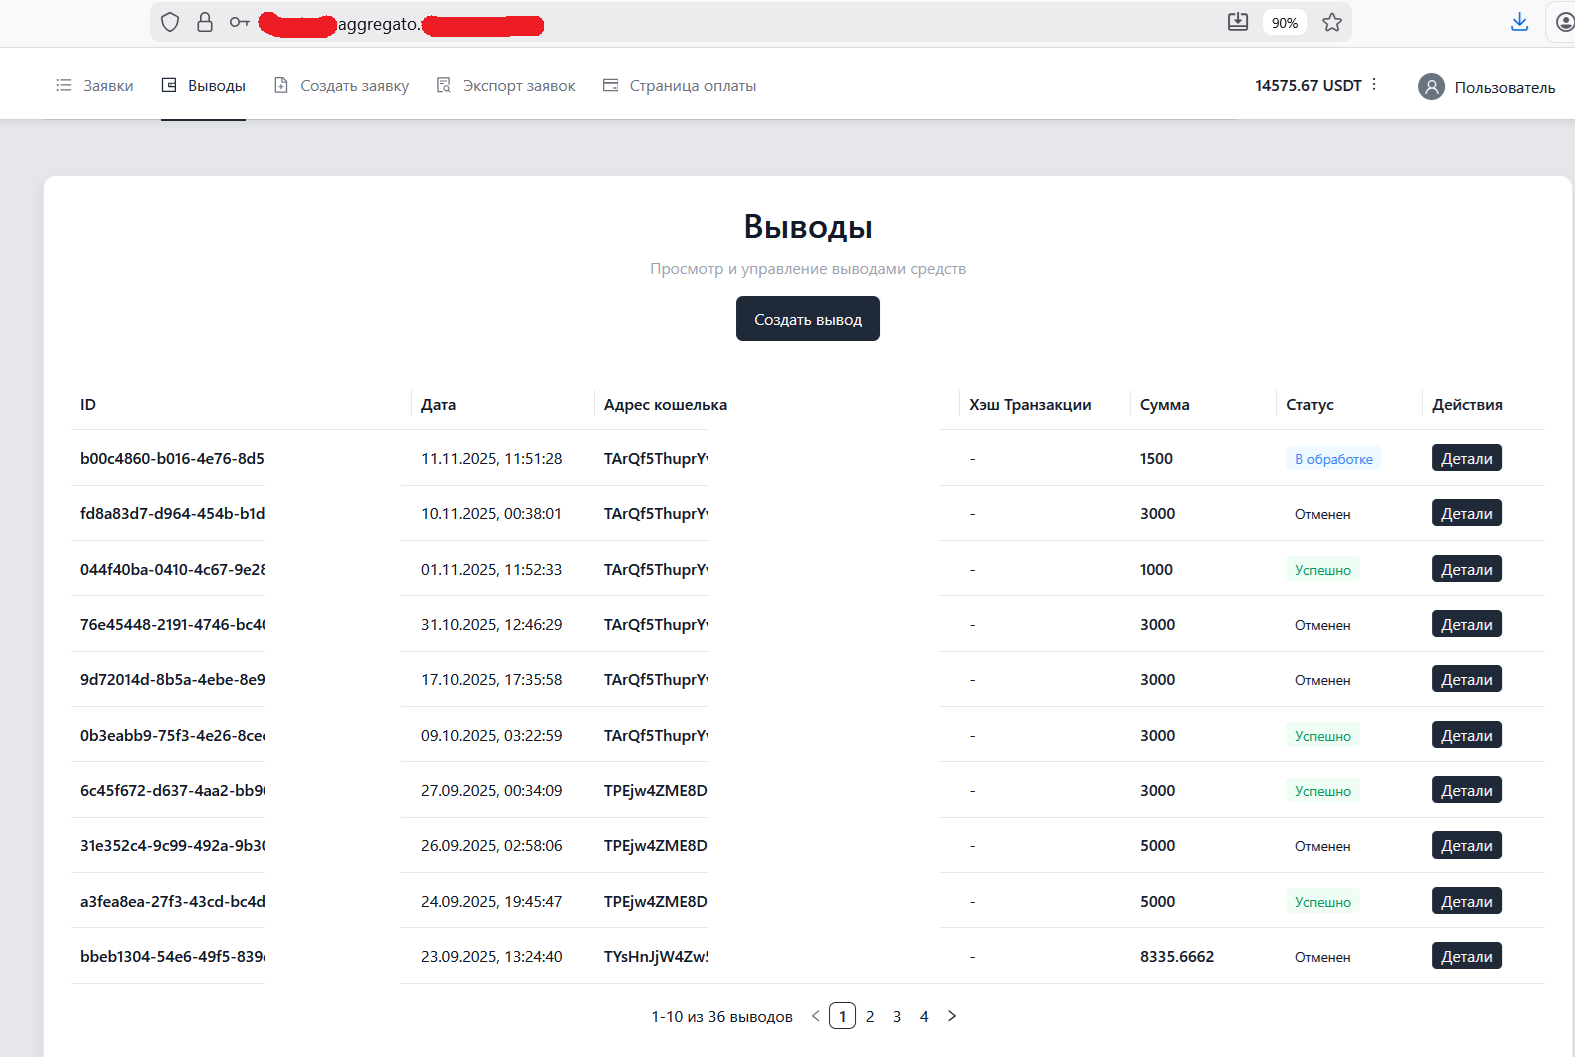Click the key saved-password icon
The height and width of the screenshot is (1057, 1575).
click(239, 22)
